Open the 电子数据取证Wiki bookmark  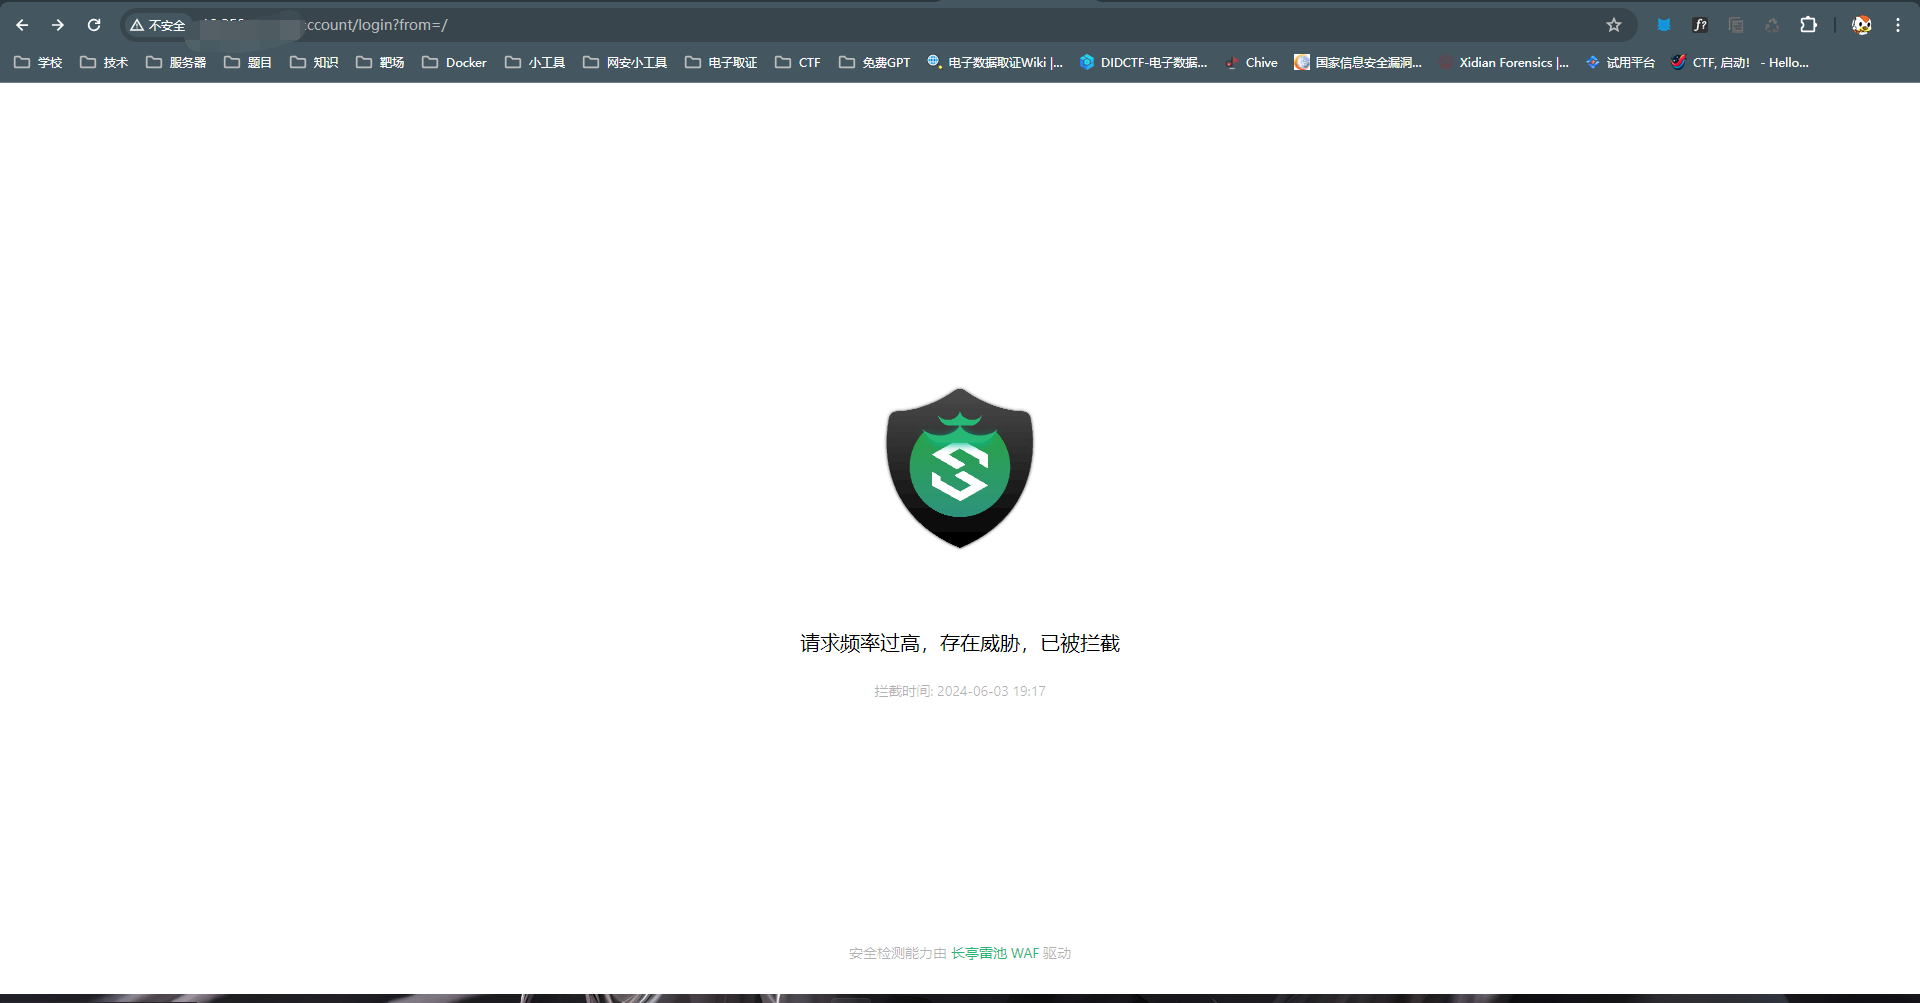[x=995, y=62]
